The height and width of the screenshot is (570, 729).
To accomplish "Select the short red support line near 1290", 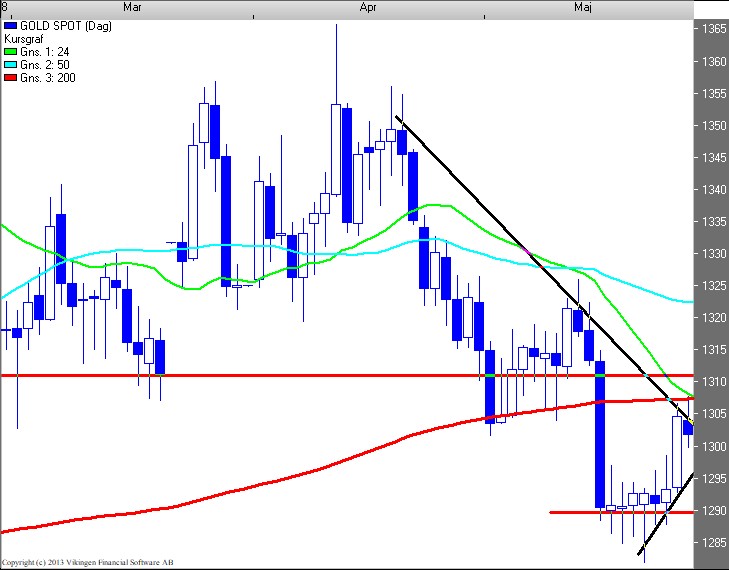I will [621, 512].
